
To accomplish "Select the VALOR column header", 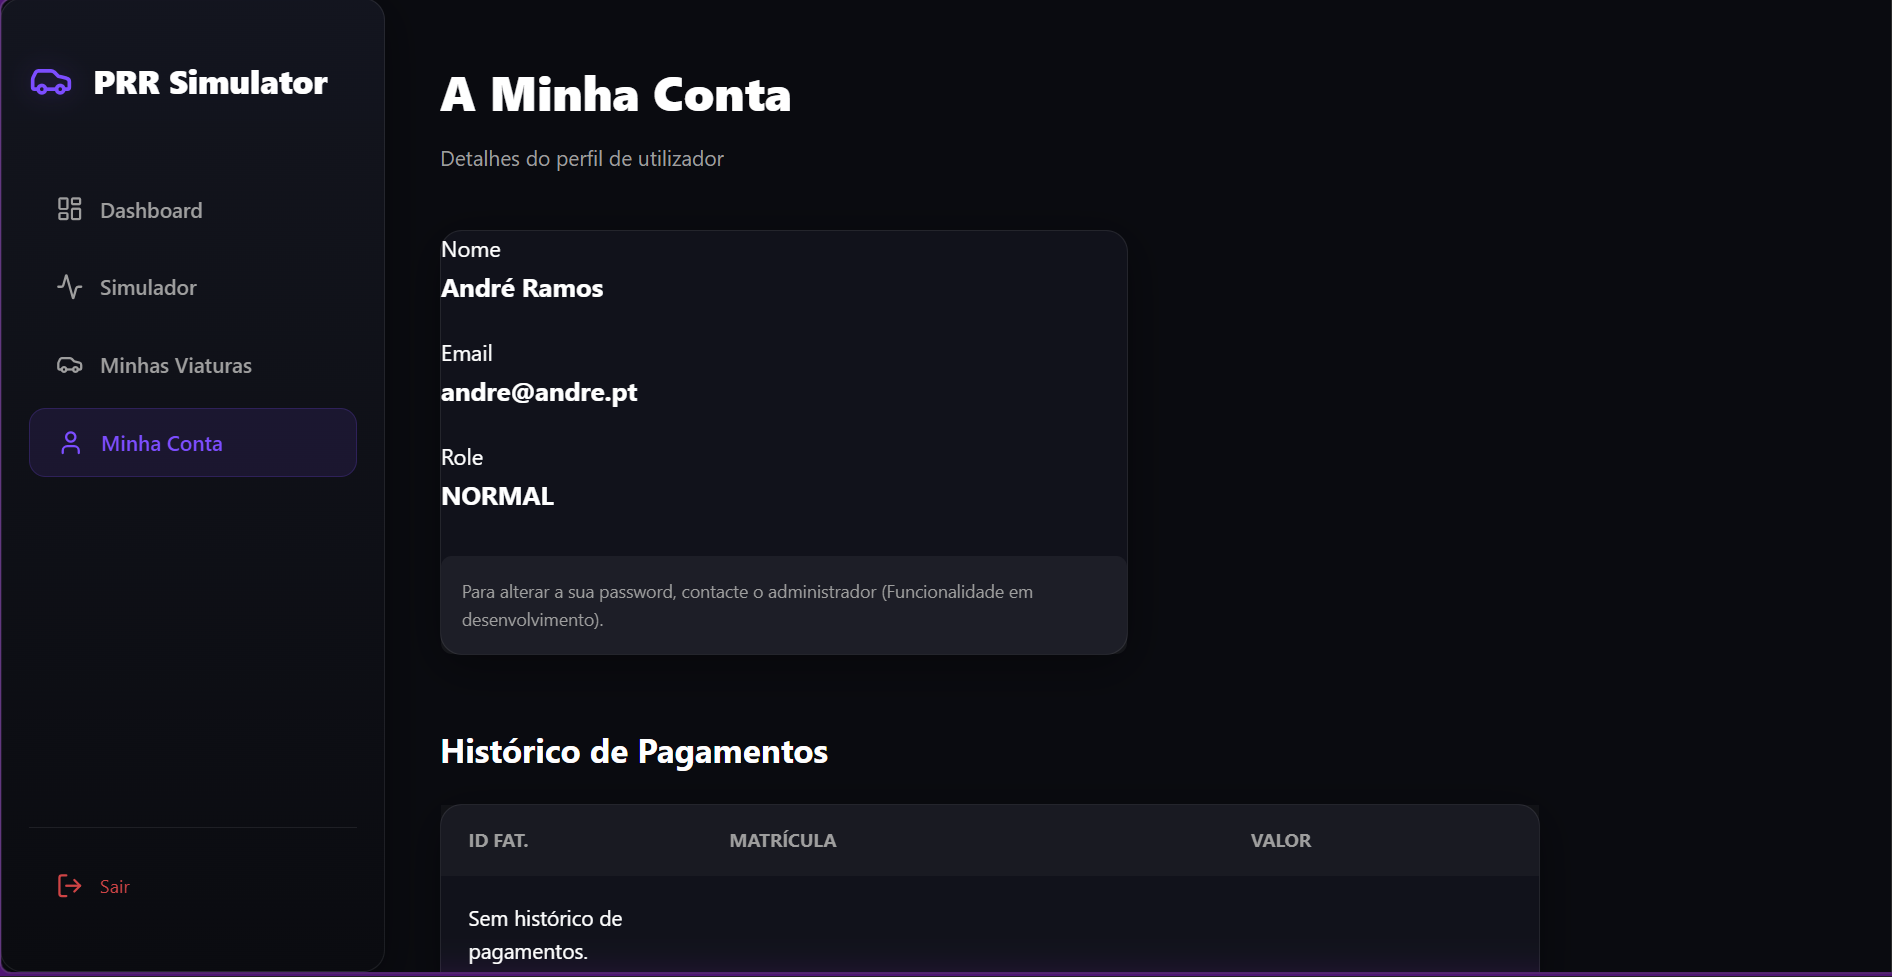I will pos(1280,841).
